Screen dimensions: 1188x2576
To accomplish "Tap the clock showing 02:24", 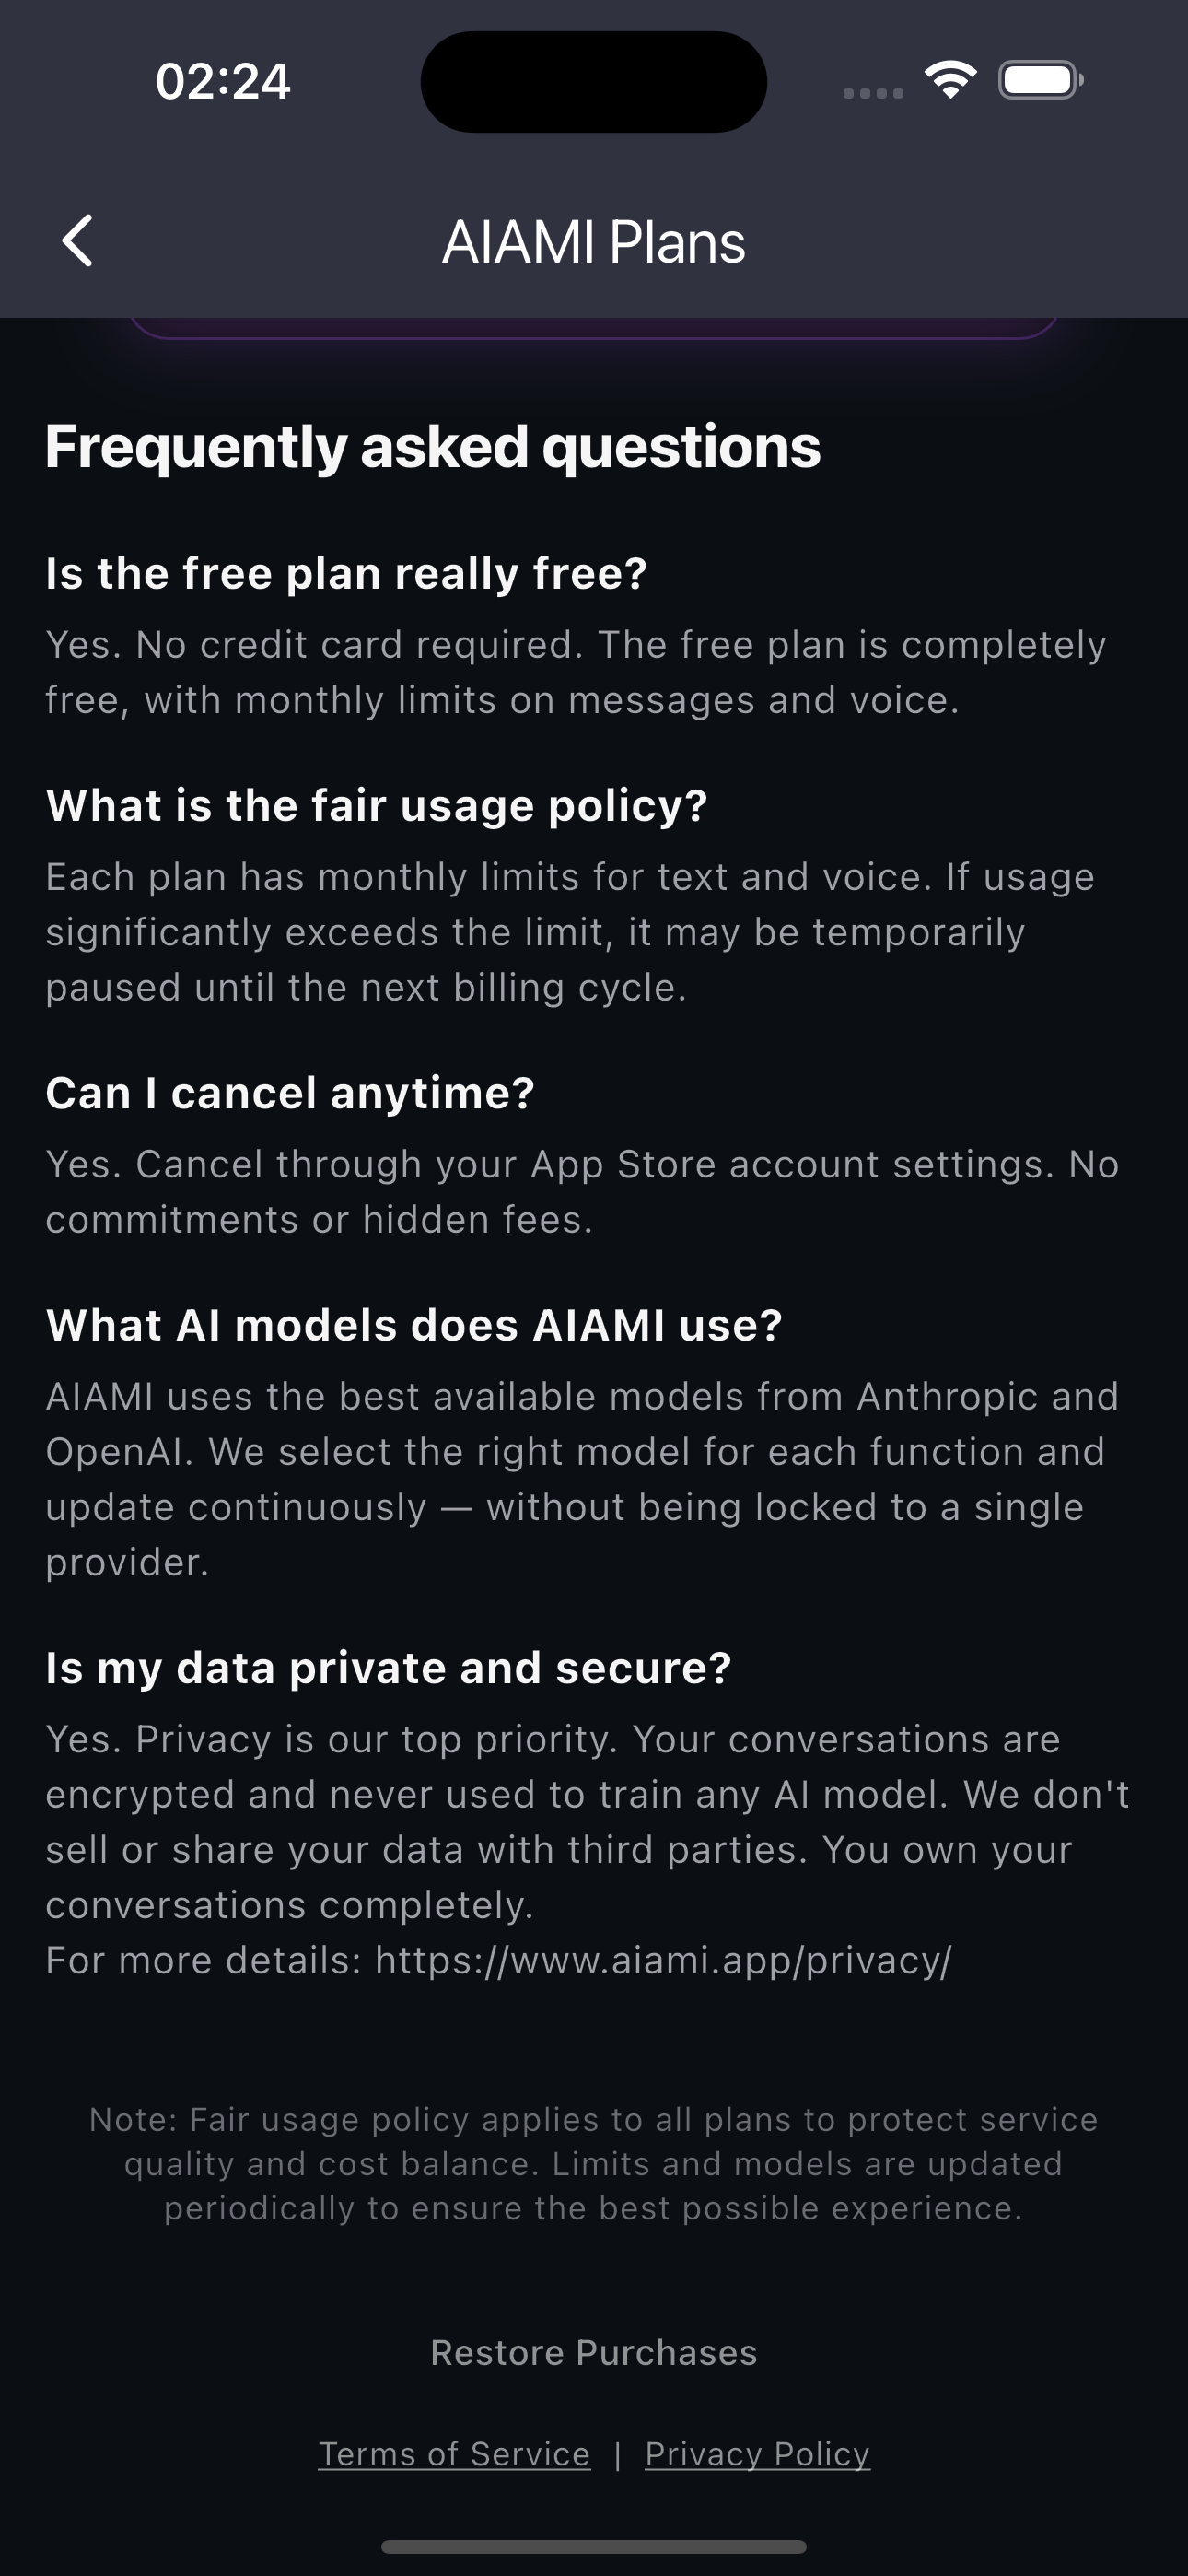I will click(222, 80).
